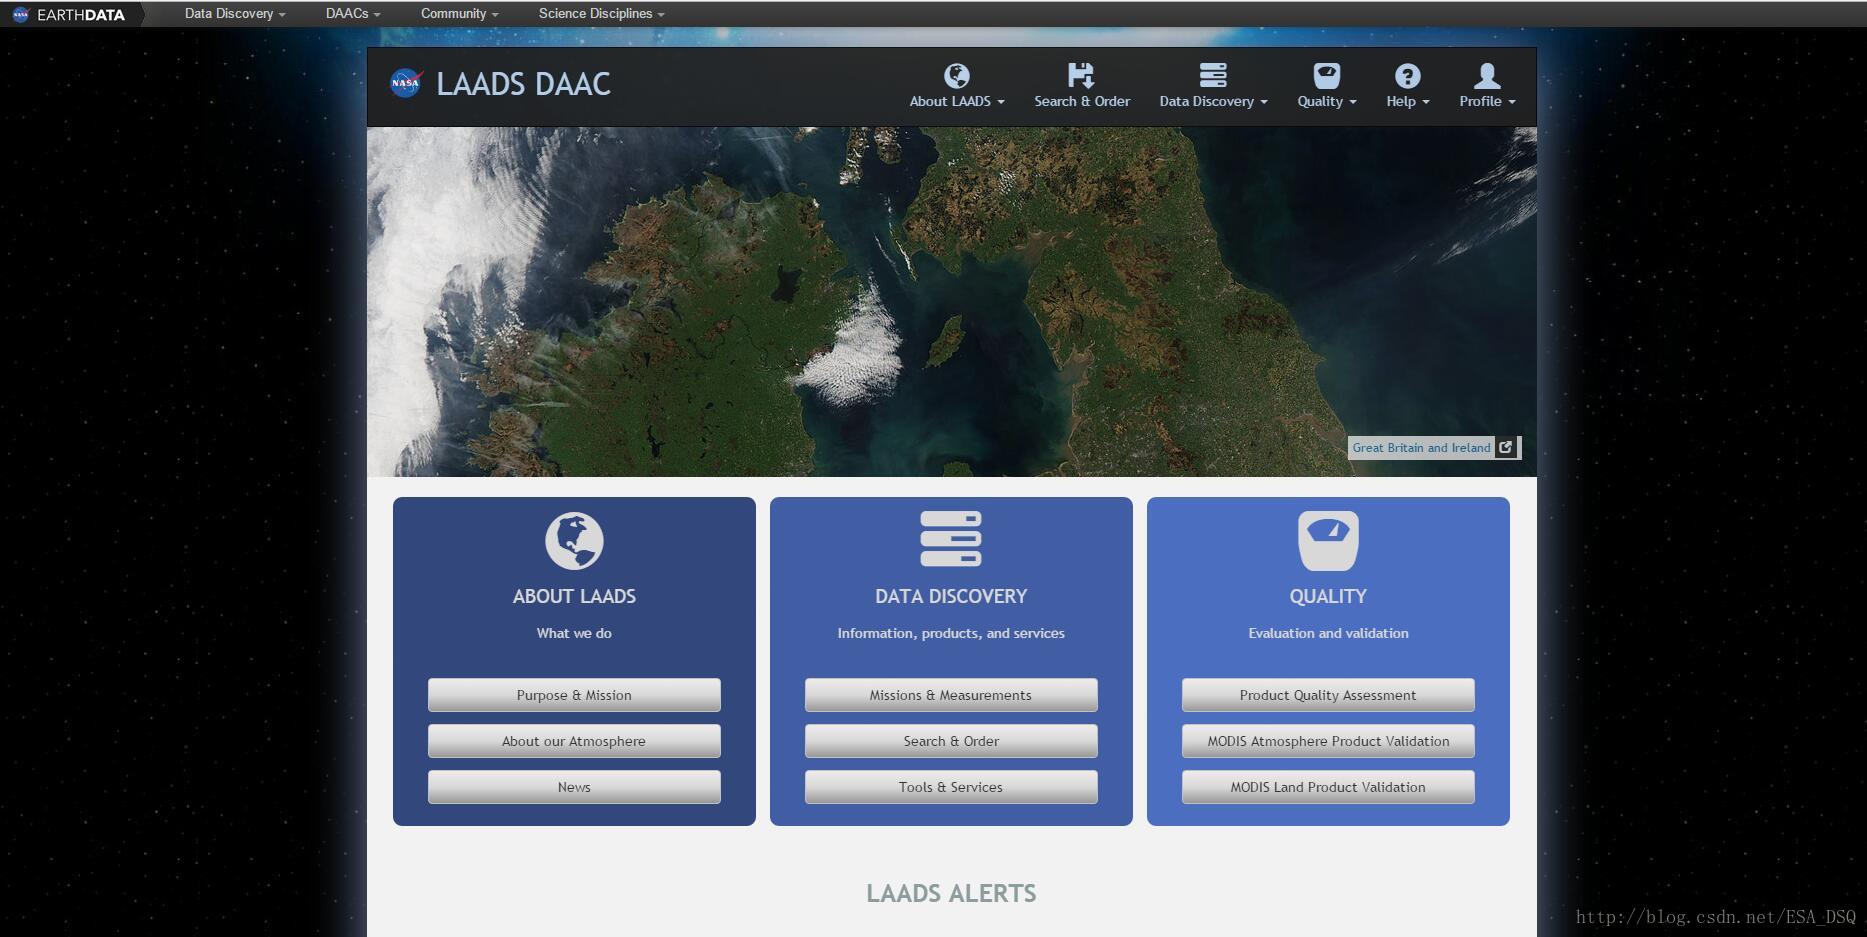This screenshot has width=1867, height=937.
Task: Open the Science Disciplines dropdown
Action: tap(601, 14)
